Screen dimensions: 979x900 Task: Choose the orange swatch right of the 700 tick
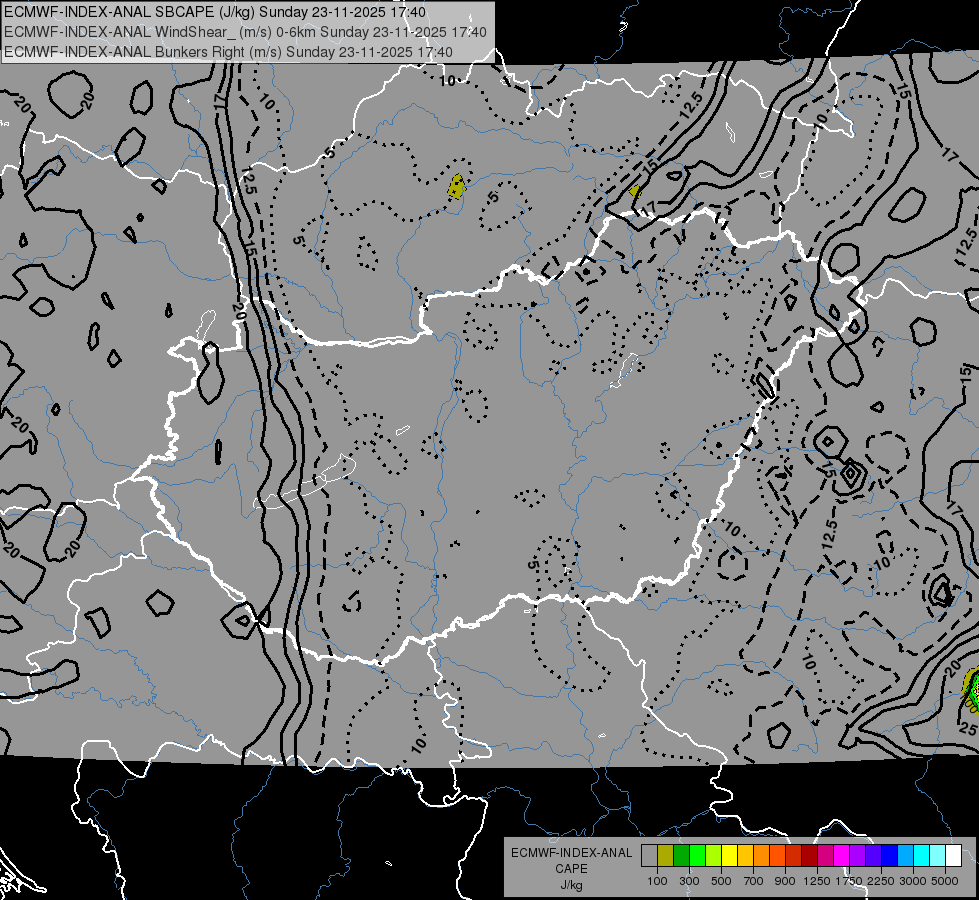761,855
